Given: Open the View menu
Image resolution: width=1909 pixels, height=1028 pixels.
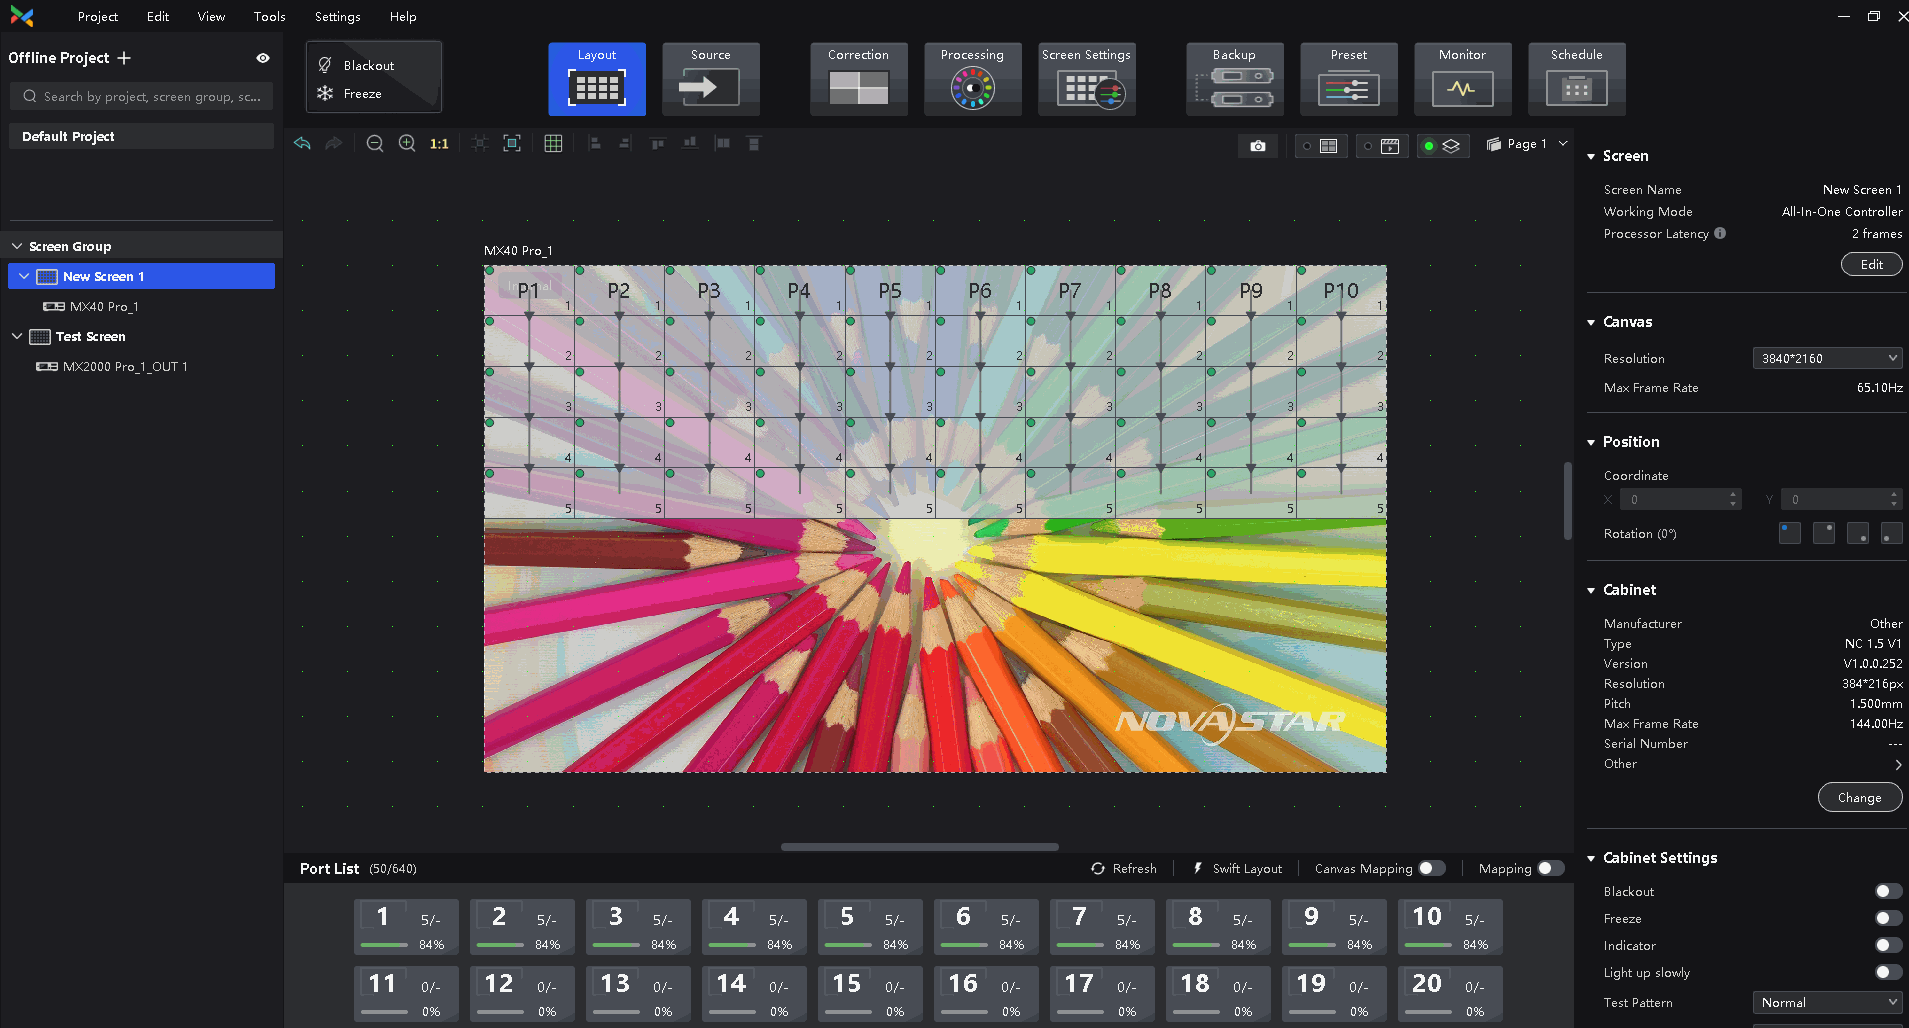Looking at the screenshot, I should tap(211, 16).
